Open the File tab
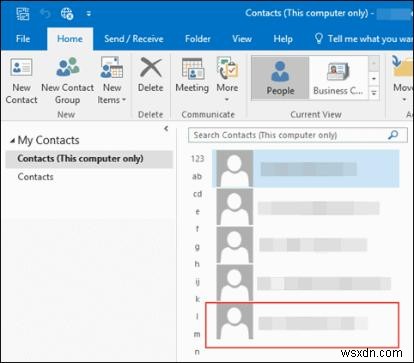The height and width of the screenshot is (363, 414). coord(23,39)
